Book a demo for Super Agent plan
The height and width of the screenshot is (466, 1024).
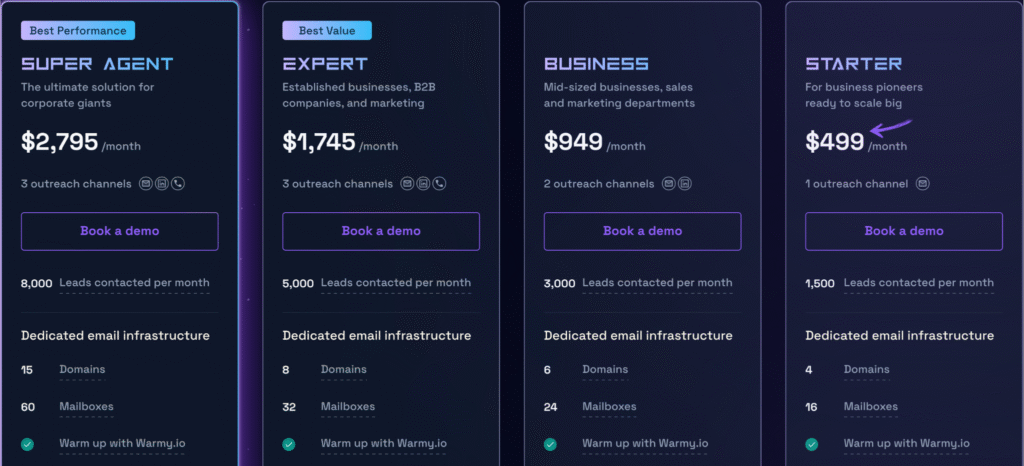(120, 231)
